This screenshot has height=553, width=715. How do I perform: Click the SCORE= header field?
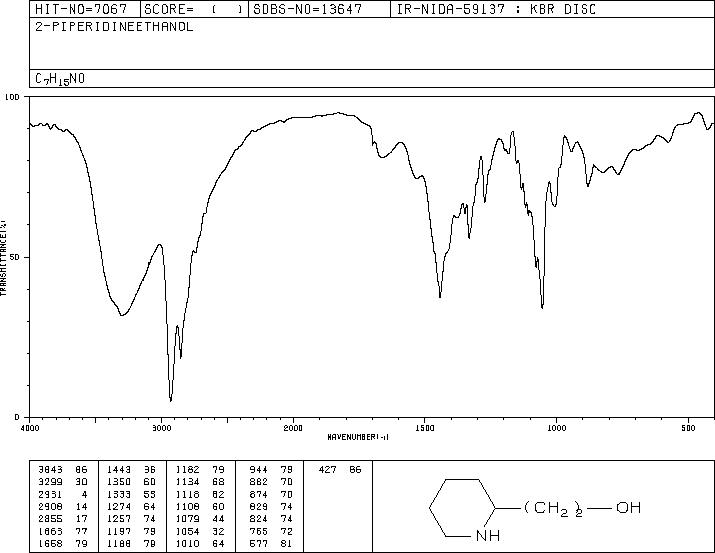(x=194, y=9)
